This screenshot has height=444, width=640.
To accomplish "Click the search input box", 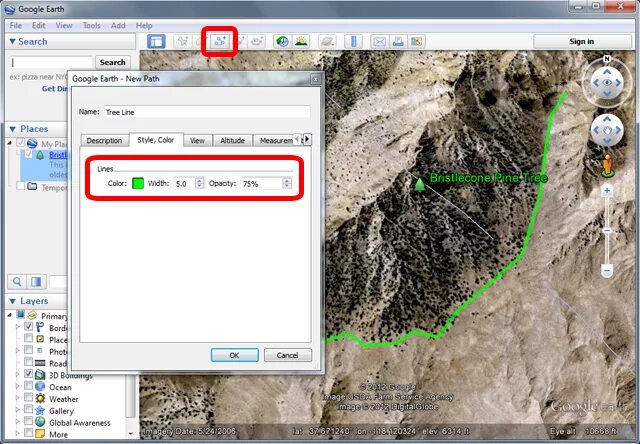I will [51, 62].
